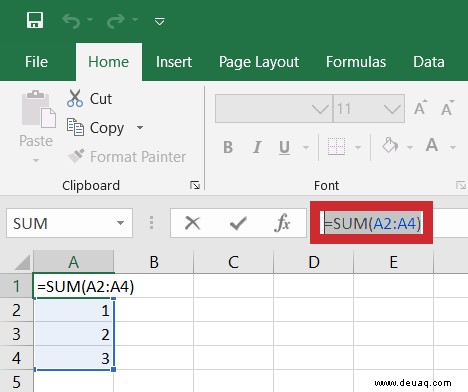Click the Select All corner triangle

tap(21, 262)
